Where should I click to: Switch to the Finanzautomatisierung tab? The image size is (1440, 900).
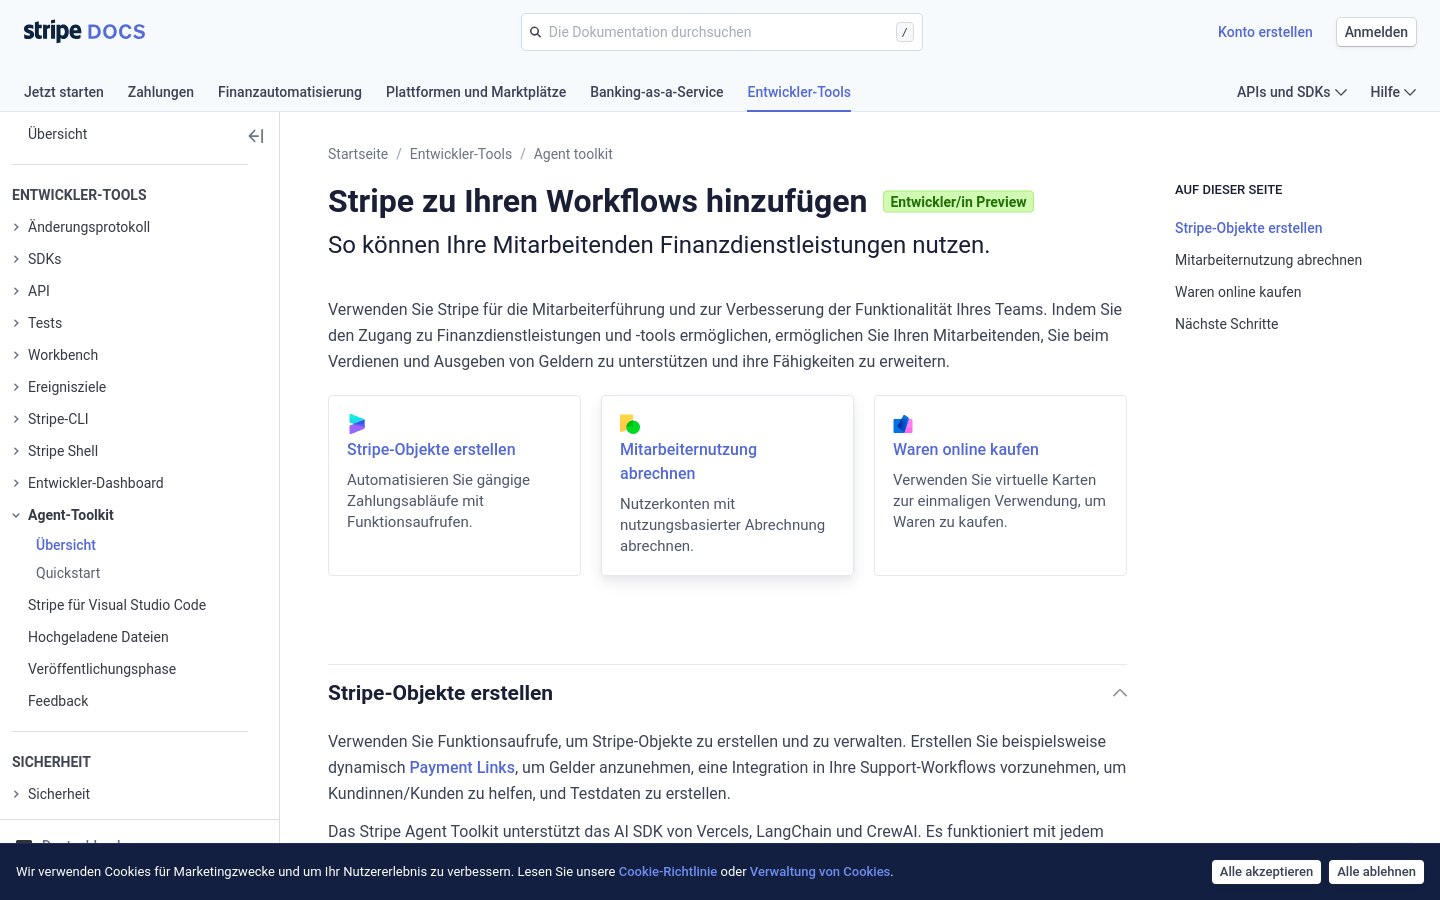(290, 92)
